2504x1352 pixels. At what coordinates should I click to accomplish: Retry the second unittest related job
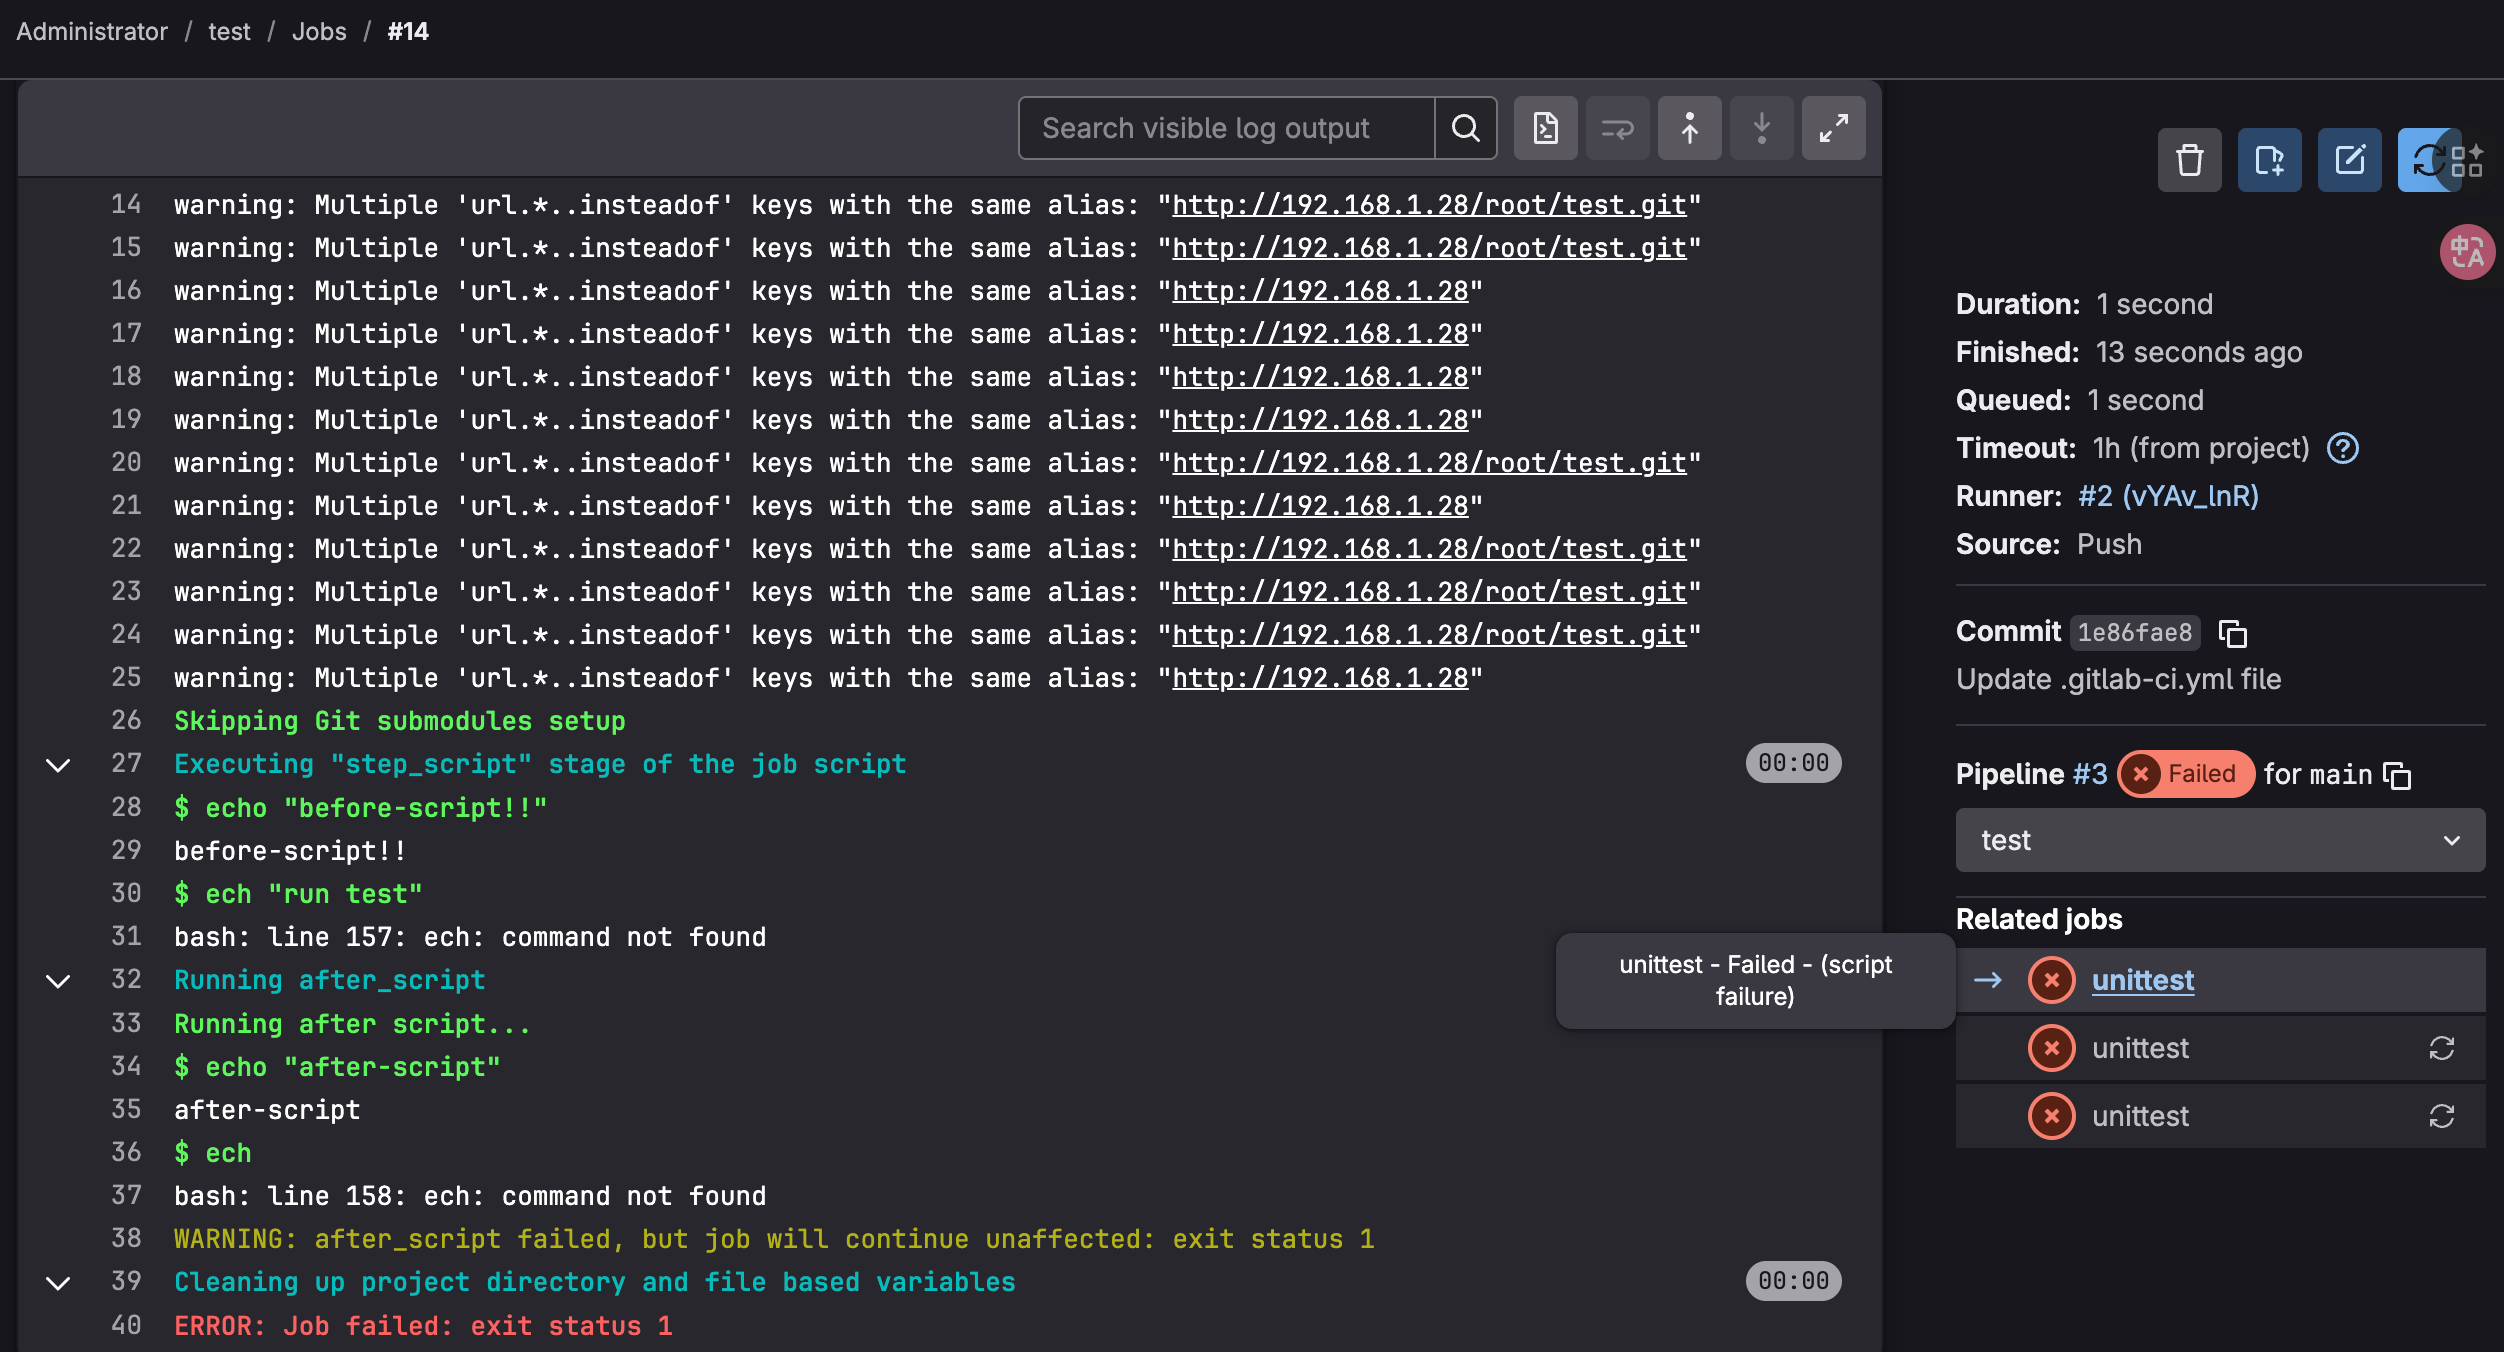(x=2441, y=1048)
